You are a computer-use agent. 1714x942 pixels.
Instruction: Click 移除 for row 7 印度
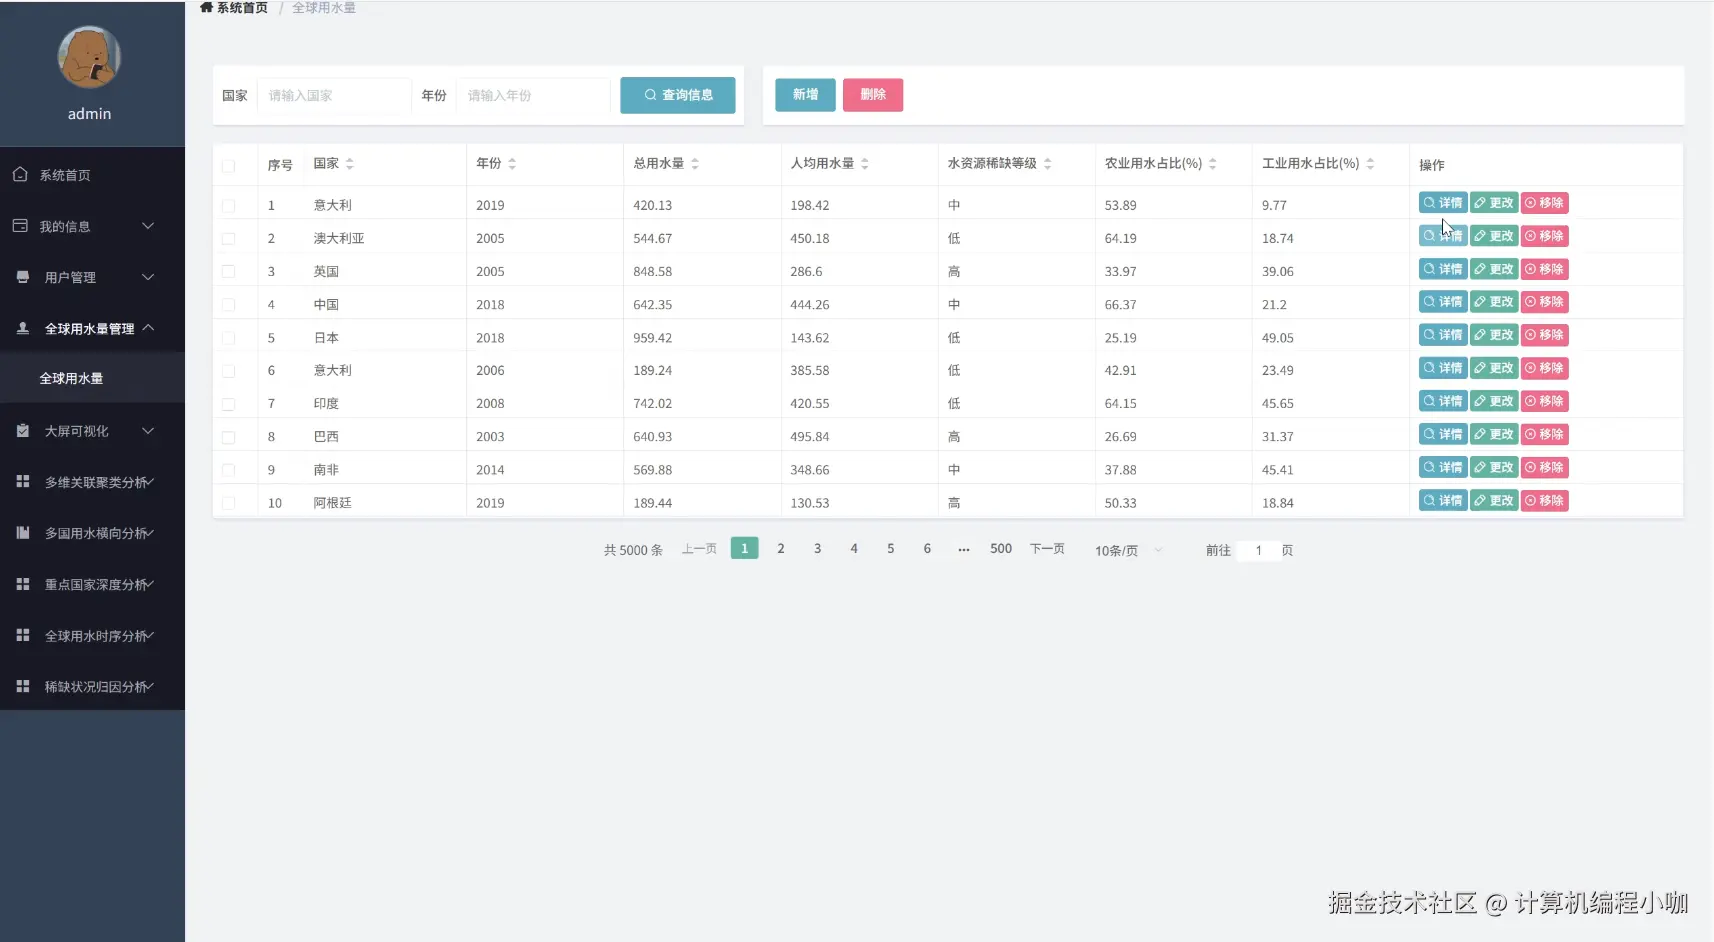click(1545, 401)
